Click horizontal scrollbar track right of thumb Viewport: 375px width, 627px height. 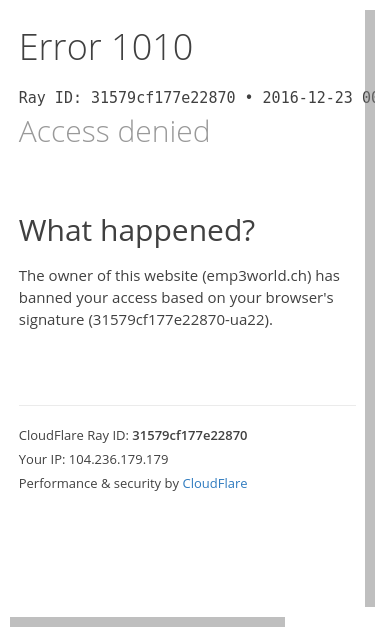coord(325,622)
